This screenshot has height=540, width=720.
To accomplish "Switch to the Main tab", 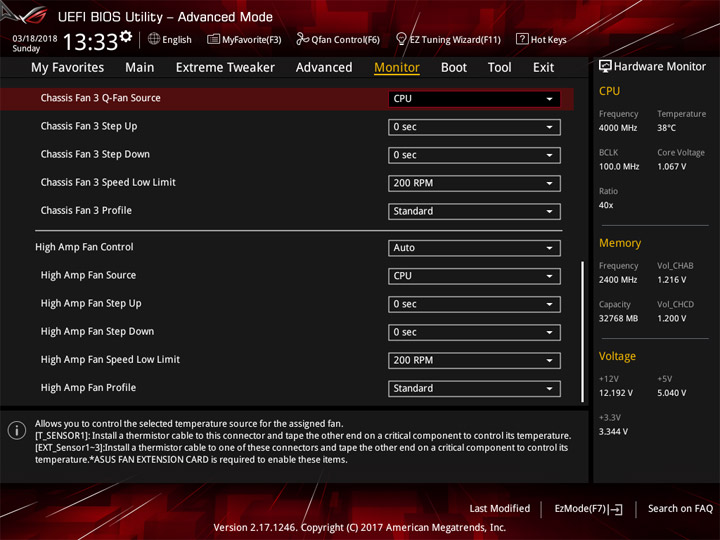I will pos(140,68).
